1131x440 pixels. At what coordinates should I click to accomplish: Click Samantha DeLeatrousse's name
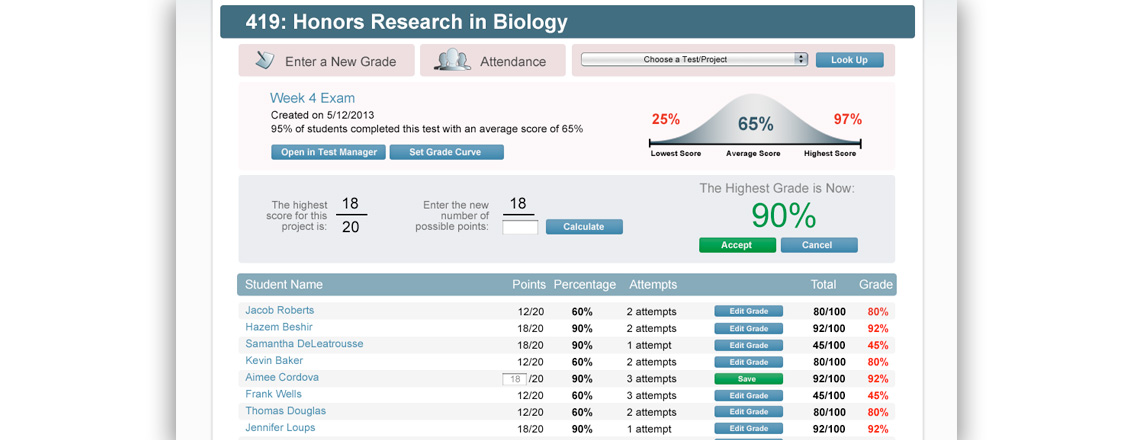click(x=304, y=344)
